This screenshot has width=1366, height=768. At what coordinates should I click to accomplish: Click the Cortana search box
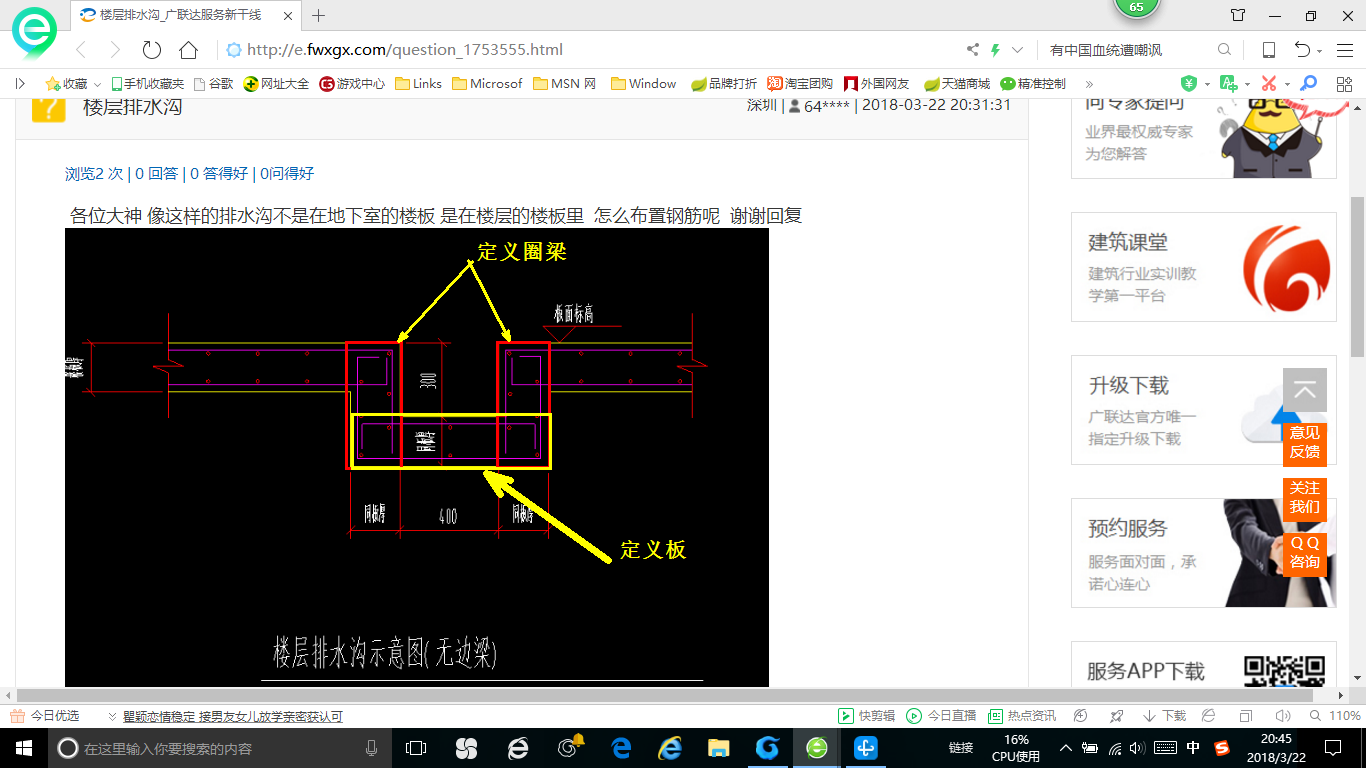[219, 747]
